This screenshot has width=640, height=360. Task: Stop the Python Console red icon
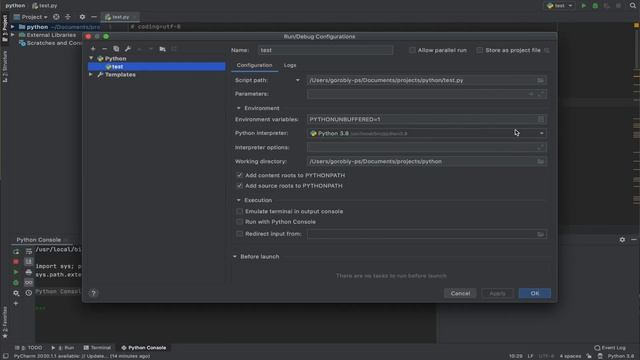[16, 262]
